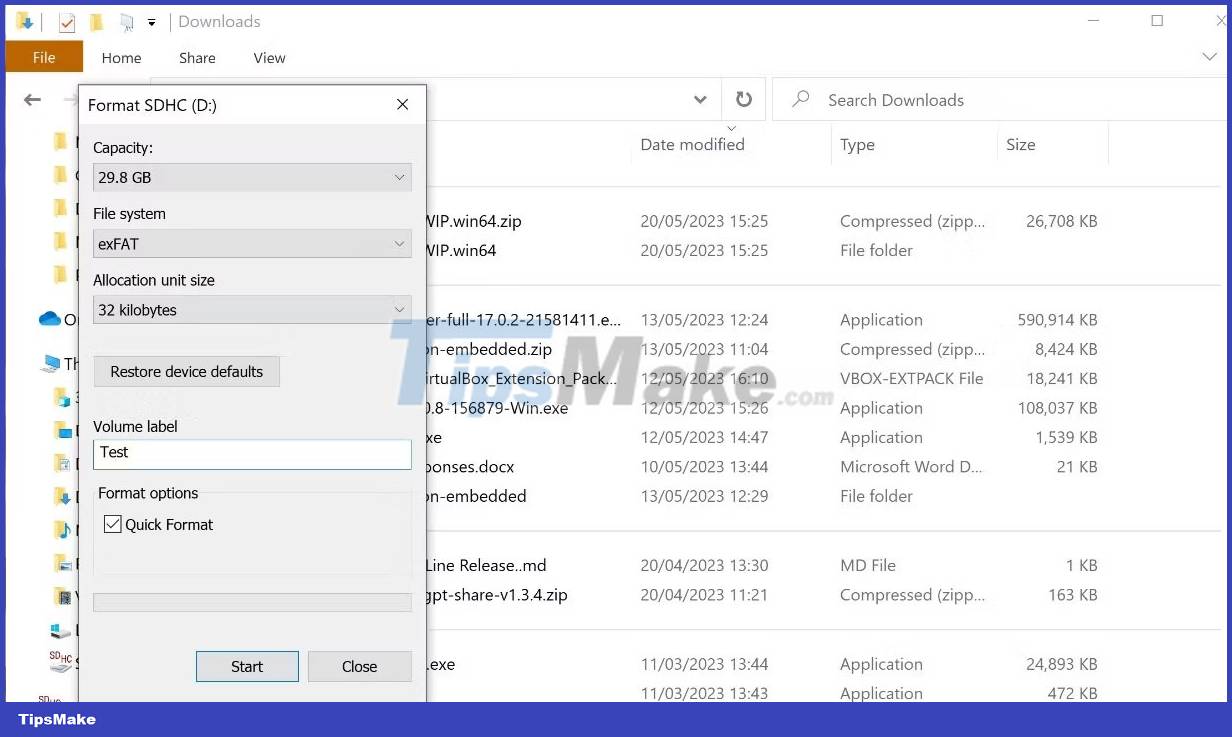Open the File system dropdown showing exFAT

point(252,244)
